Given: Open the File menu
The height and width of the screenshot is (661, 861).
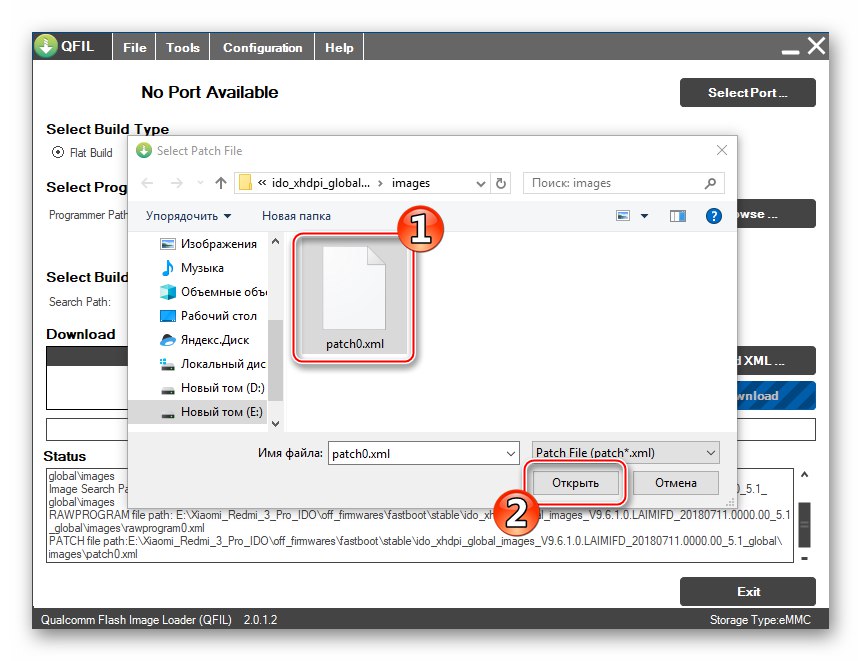Looking at the screenshot, I should 135,47.
